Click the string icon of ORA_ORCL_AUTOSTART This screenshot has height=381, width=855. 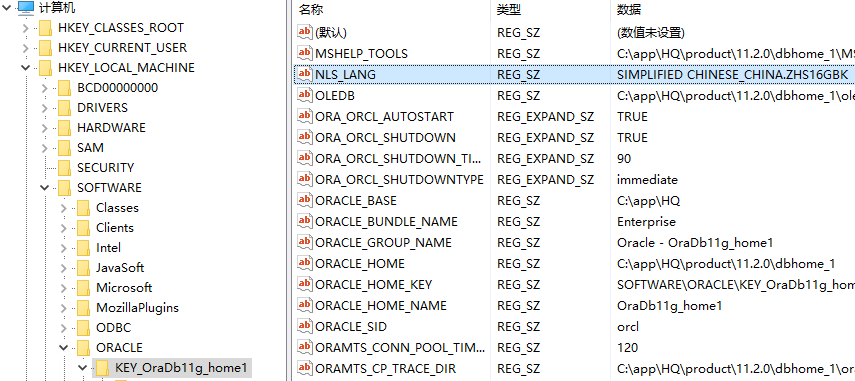(305, 116)
